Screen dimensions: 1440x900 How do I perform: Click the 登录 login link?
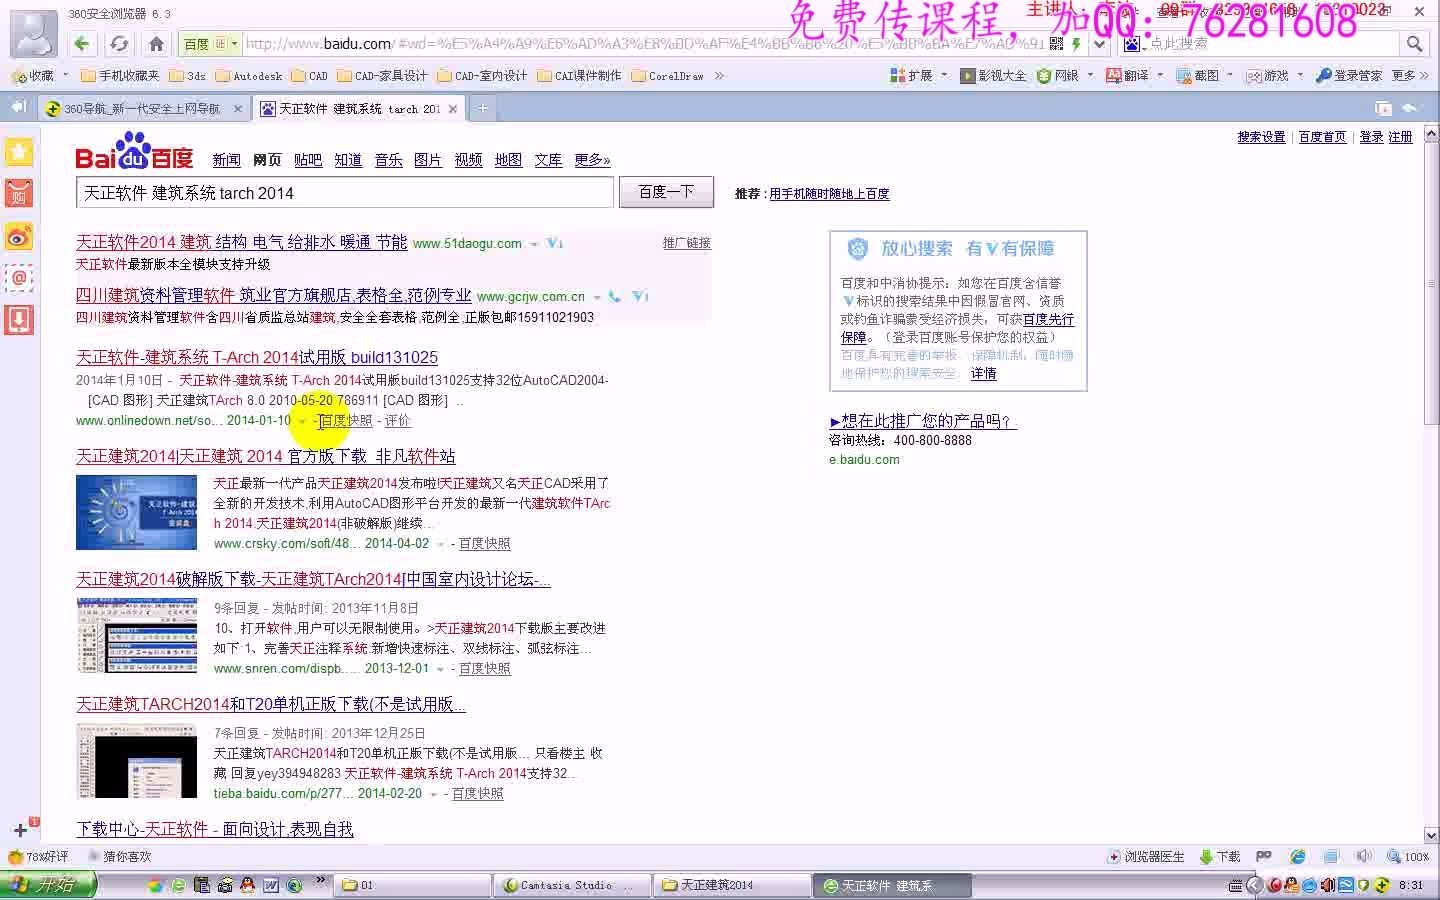[1371, 137]
